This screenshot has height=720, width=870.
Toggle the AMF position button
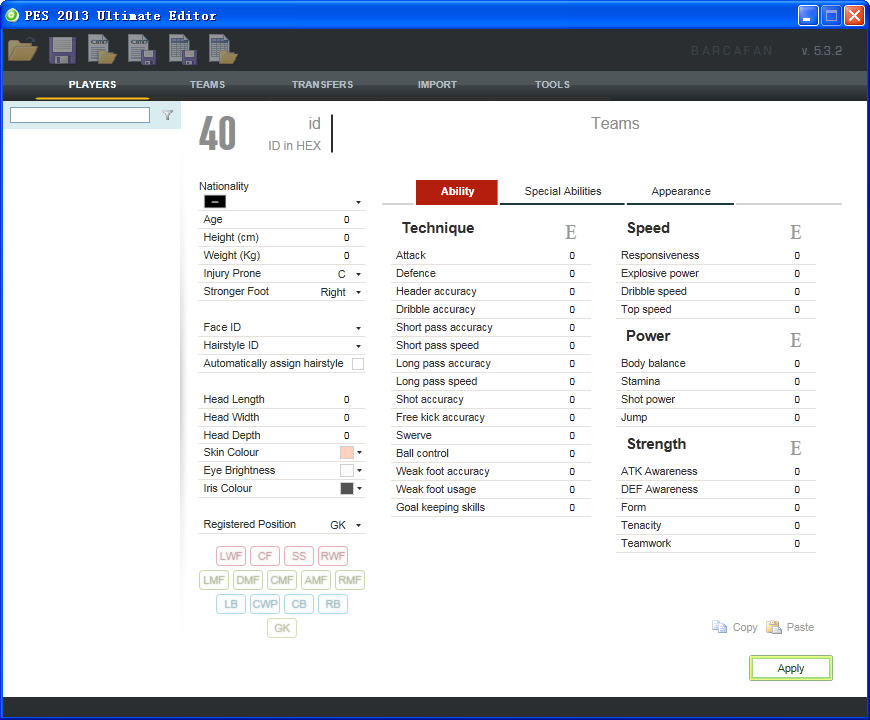pyautogui.click(x=316, y=580)
